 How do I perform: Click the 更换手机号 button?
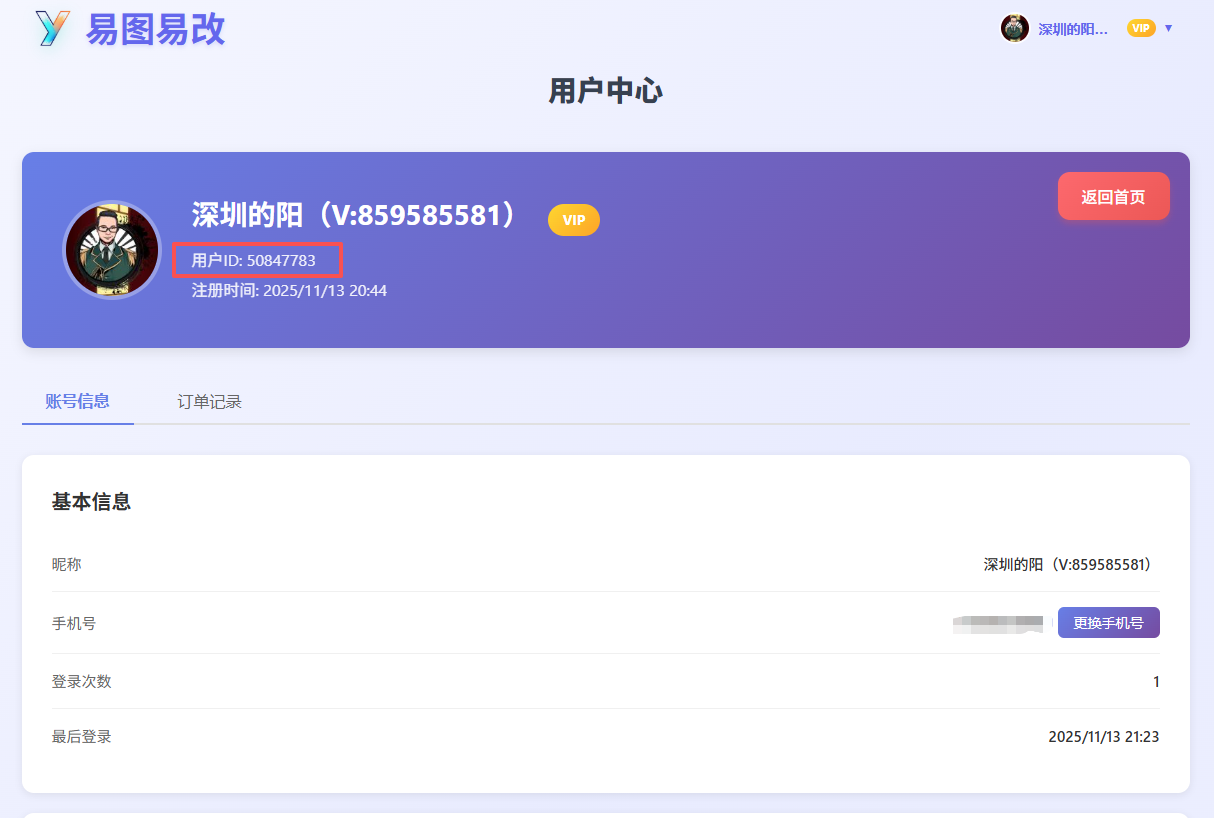[1108, 623]
